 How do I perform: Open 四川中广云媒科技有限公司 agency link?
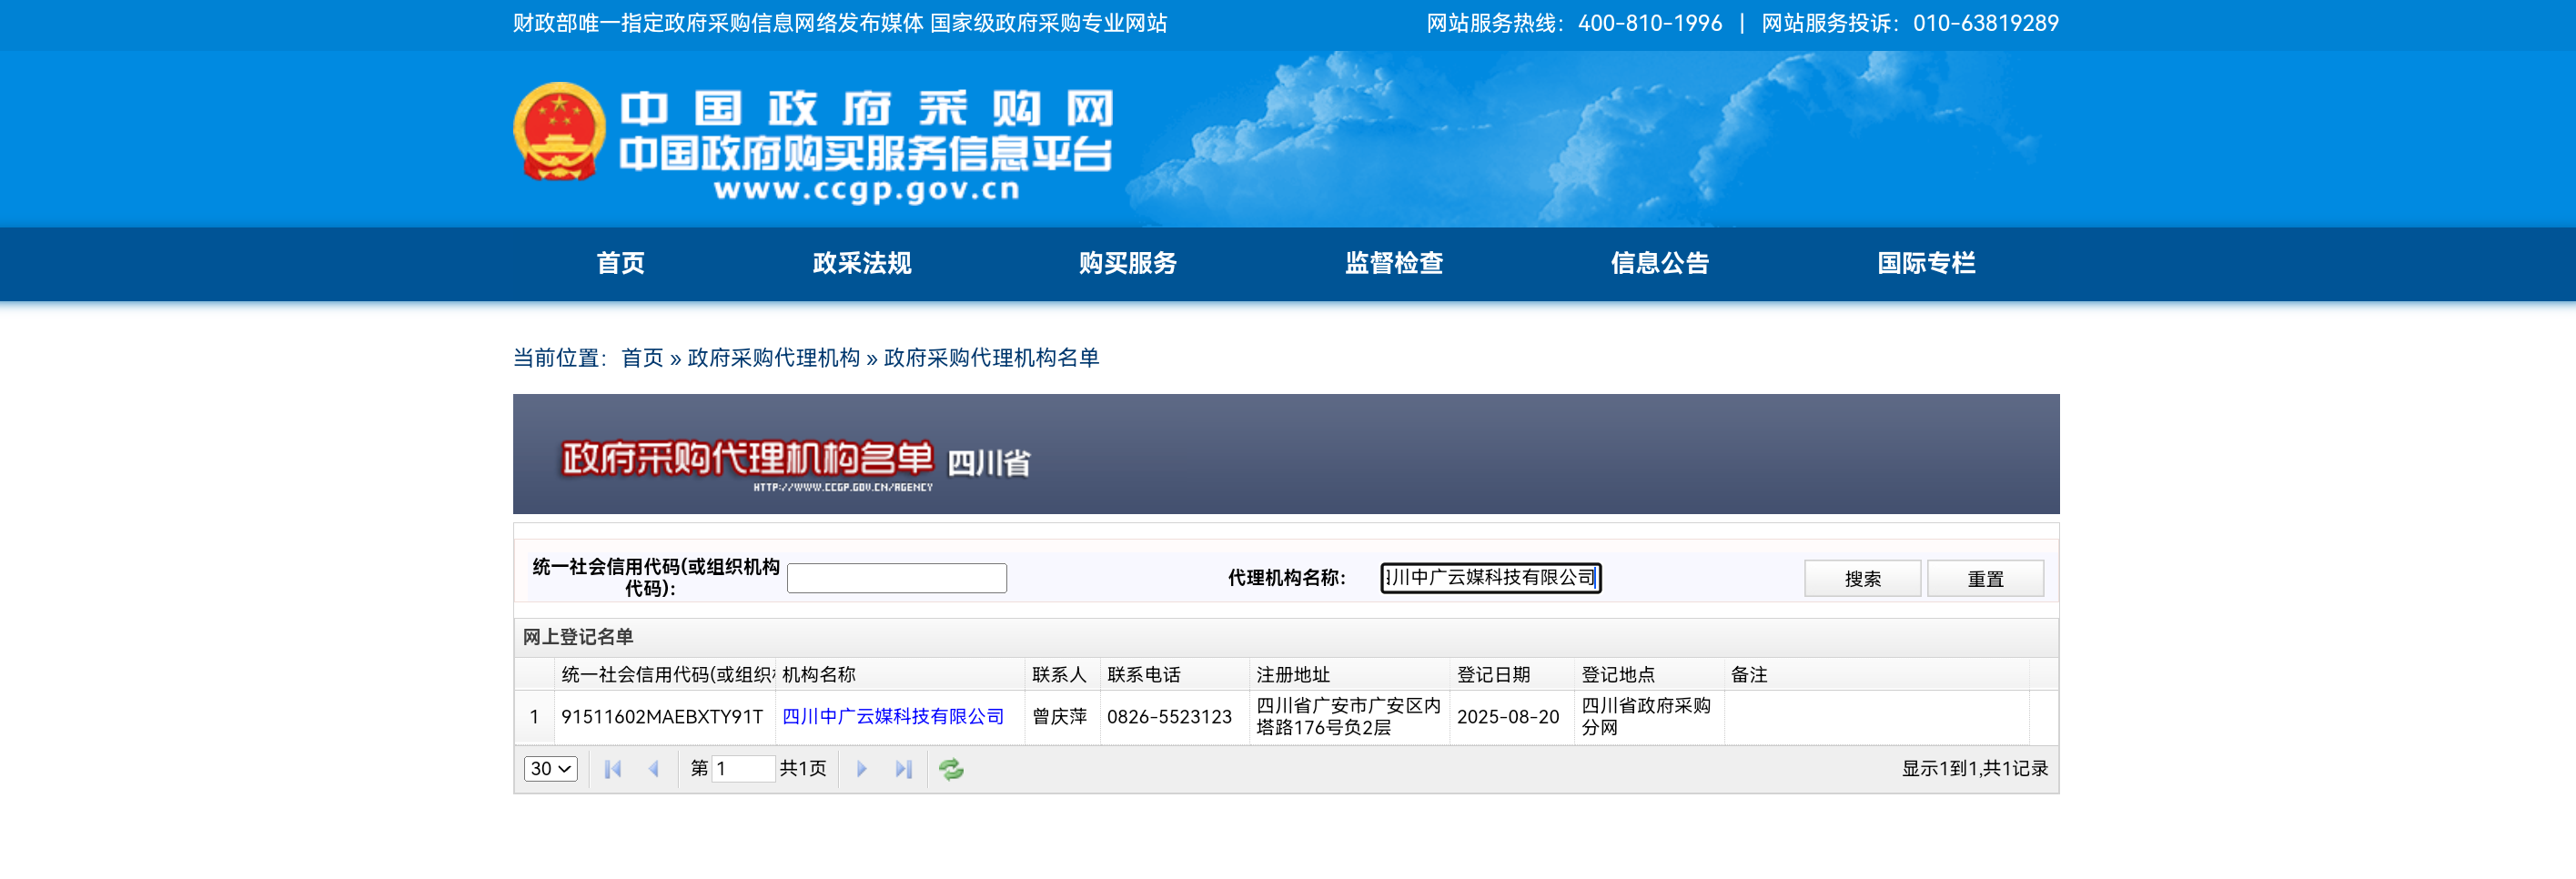click(x=893, y=716)
